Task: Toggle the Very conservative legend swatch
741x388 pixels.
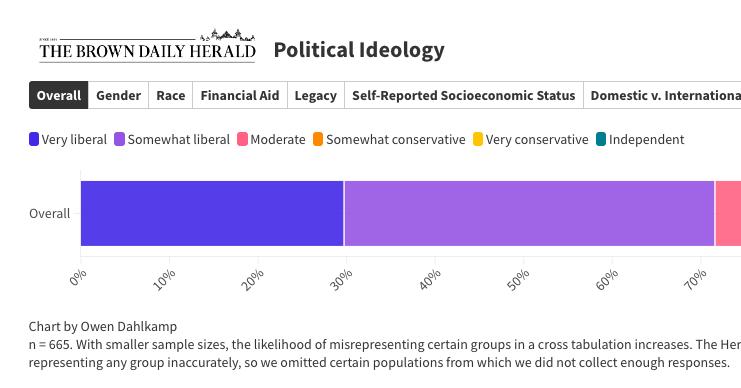Action: point(478,139)
